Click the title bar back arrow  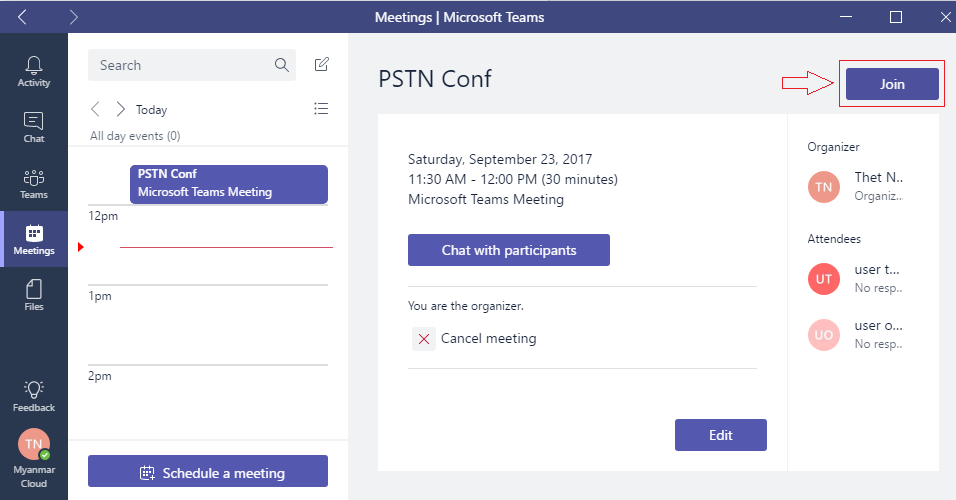pos(23,16)
